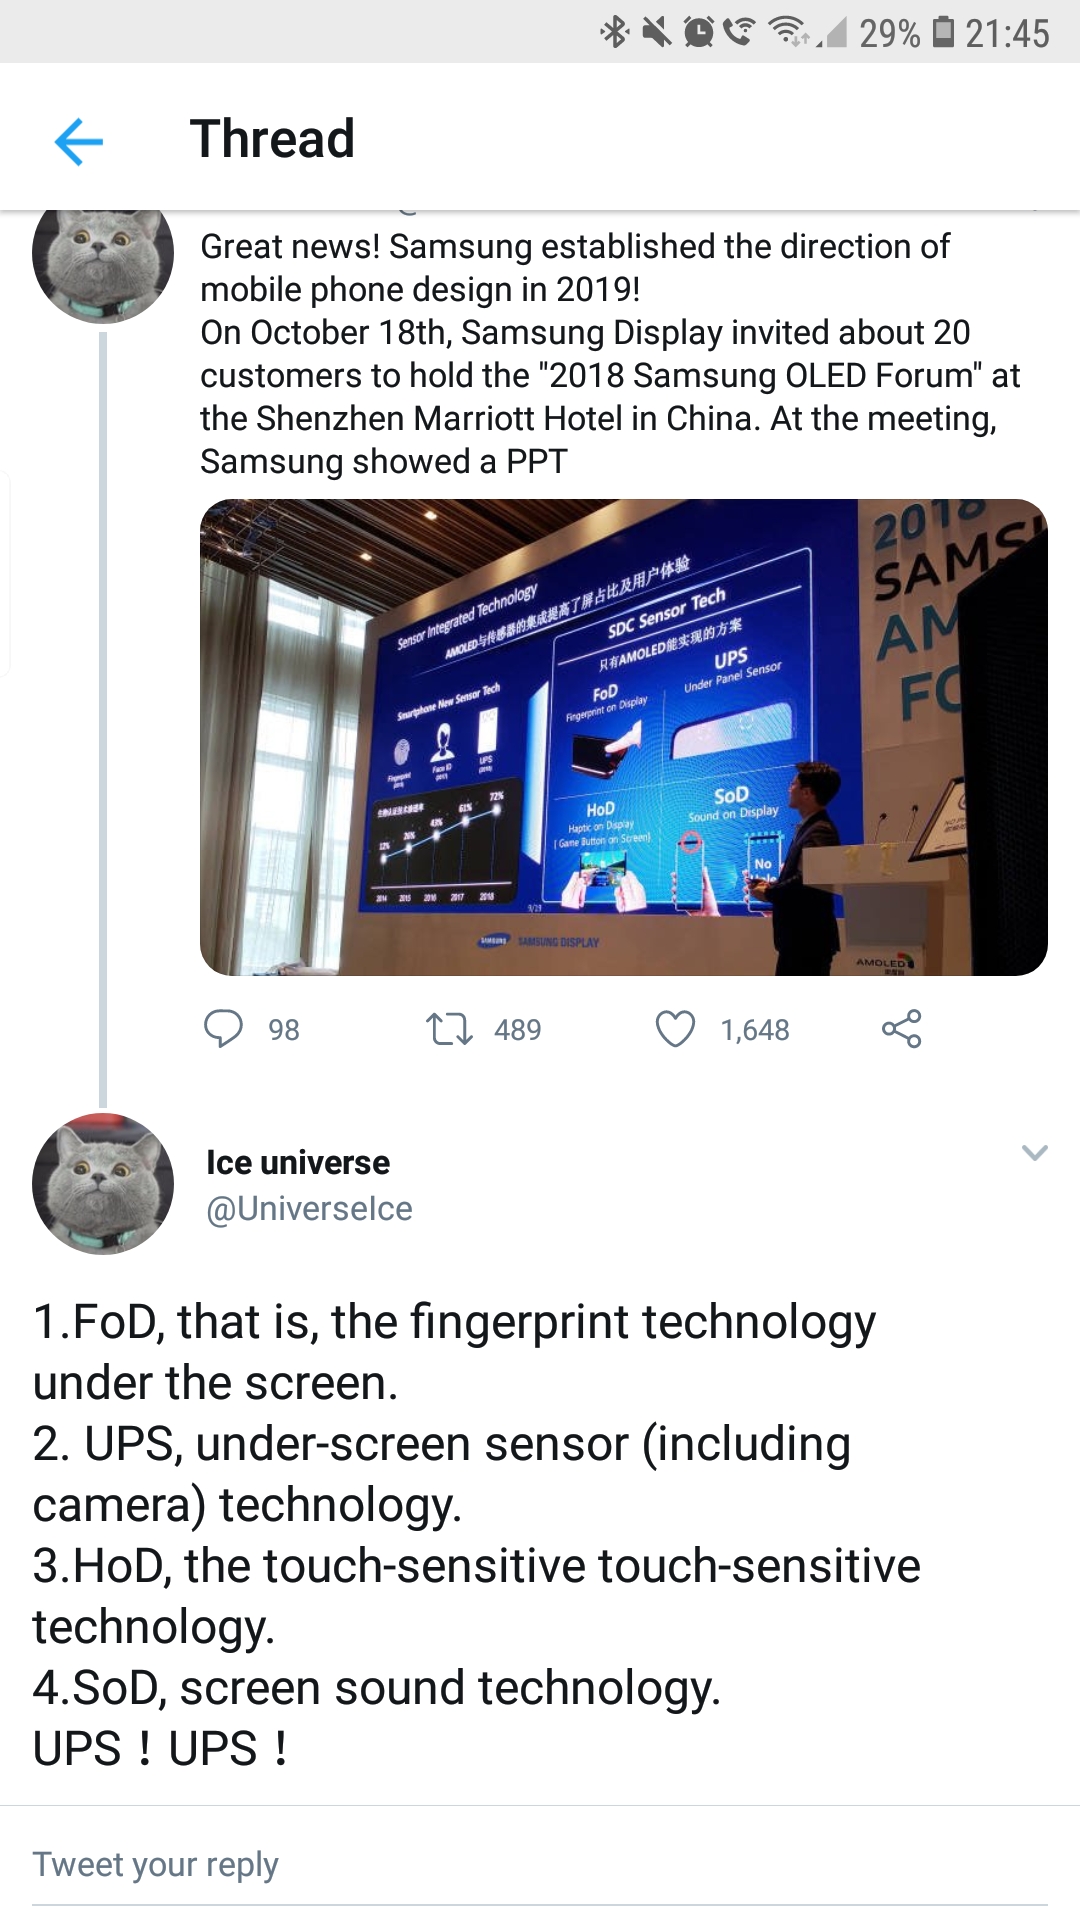Retweet the Samsung OLED Forum tweet
Viewport: 1080px width, 1920px height.
click(449, 1029)
